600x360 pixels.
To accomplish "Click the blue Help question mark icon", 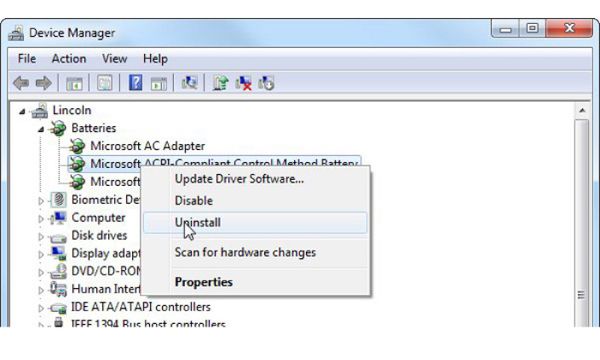I will pyautogui.click(x=135, y=83).
